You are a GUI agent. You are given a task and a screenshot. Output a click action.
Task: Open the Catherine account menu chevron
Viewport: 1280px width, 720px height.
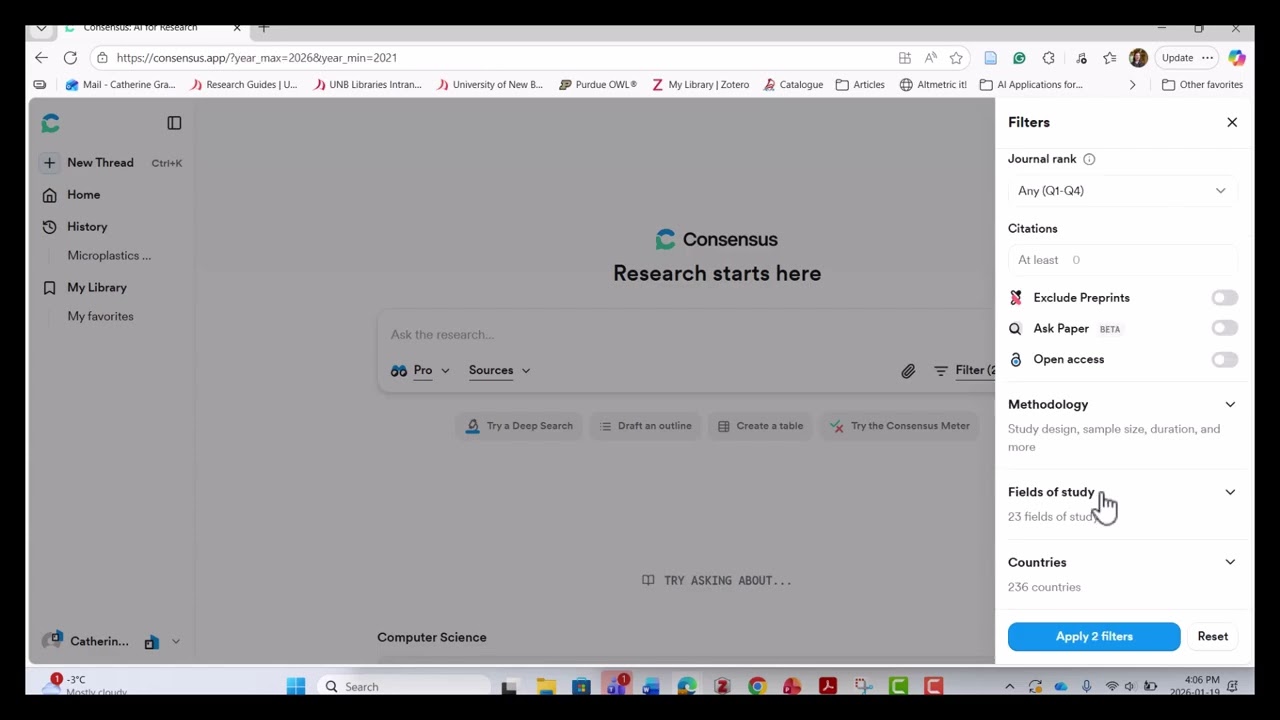(175, 642)
